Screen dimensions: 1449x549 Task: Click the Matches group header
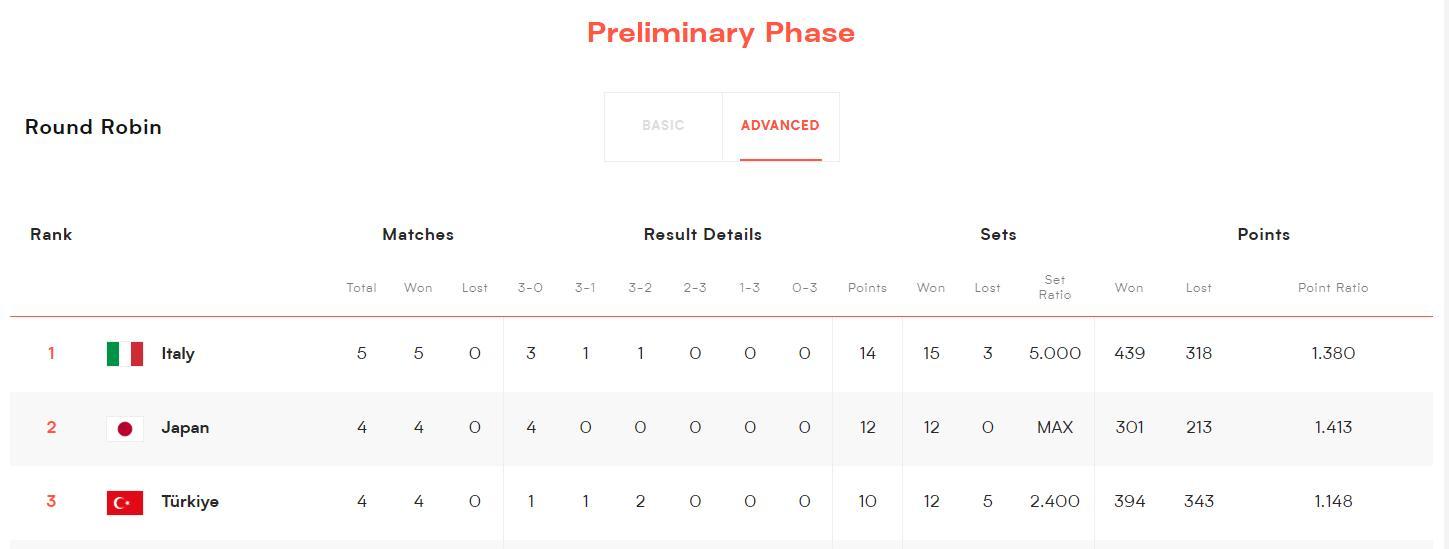418,235
